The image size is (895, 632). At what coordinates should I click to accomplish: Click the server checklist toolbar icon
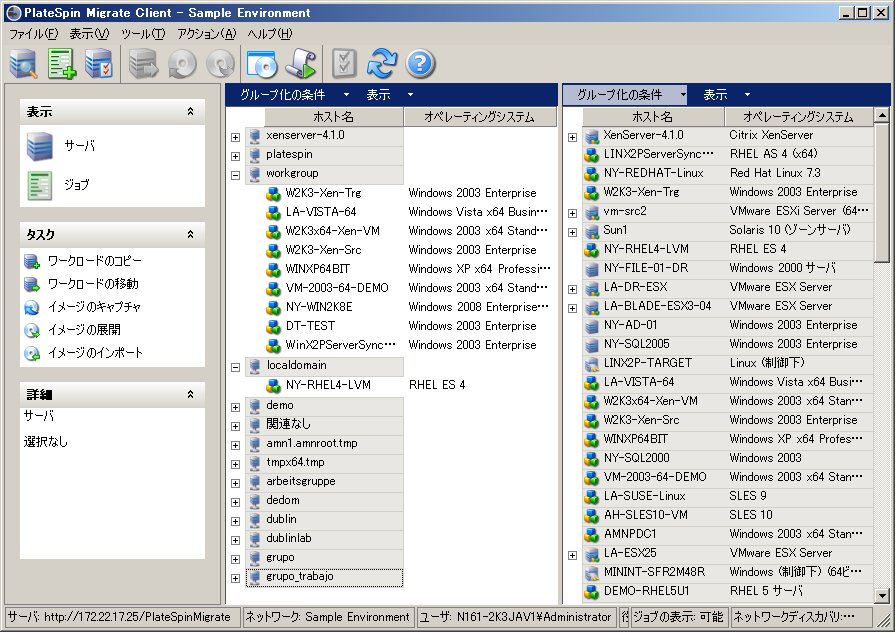(x=99, y=64)
